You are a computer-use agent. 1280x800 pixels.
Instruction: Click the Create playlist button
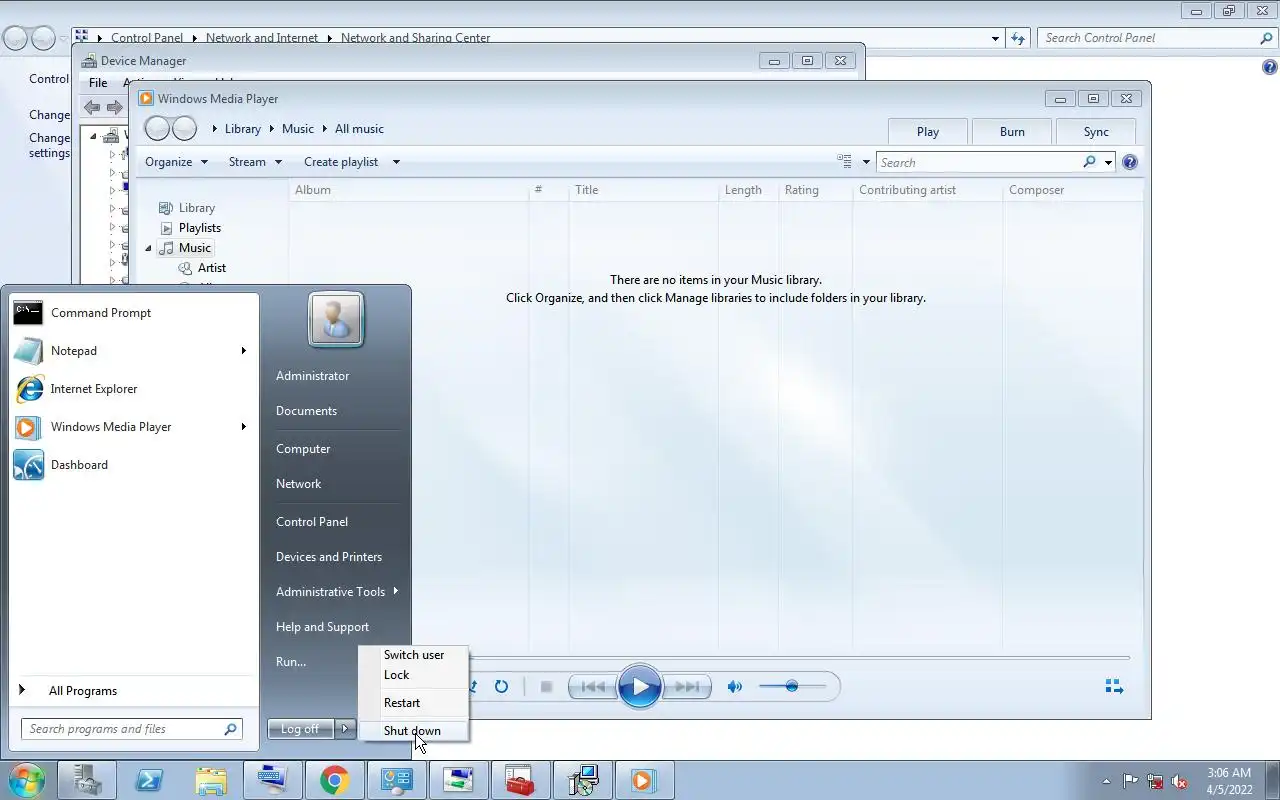click(x=341, y=162)
